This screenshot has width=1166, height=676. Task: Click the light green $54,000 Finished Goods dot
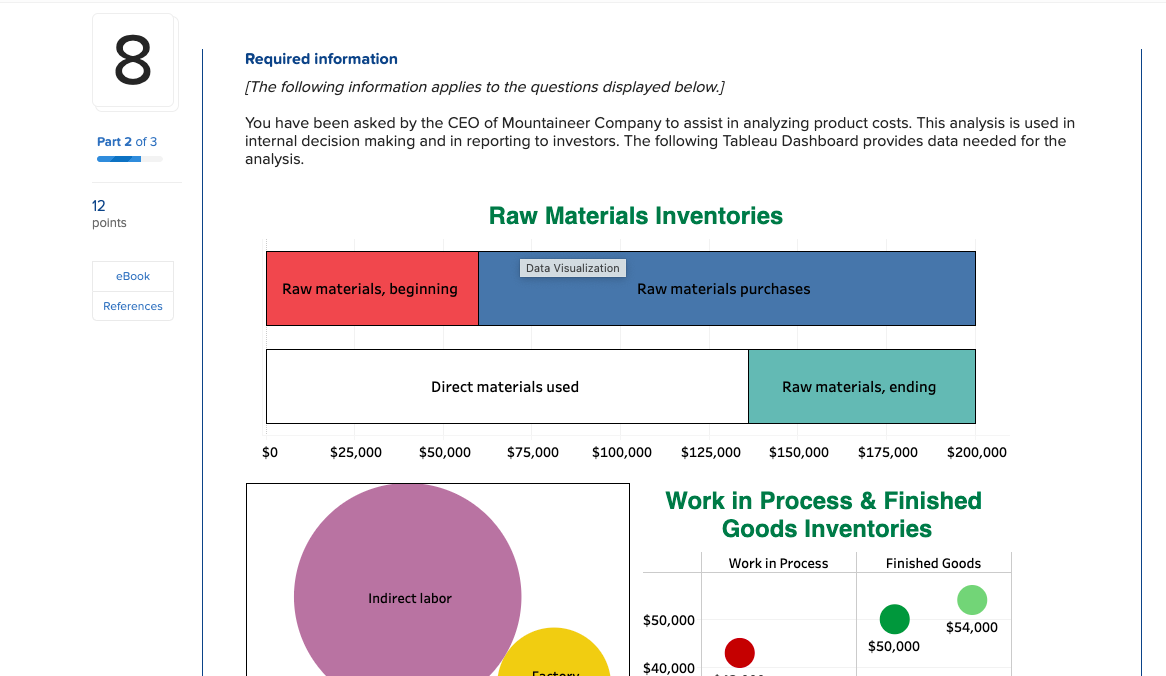coord(972,600)
